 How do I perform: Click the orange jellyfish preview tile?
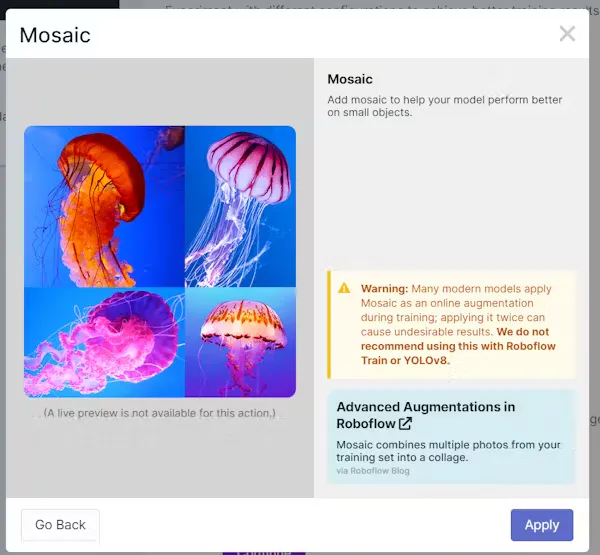point(104,206)
